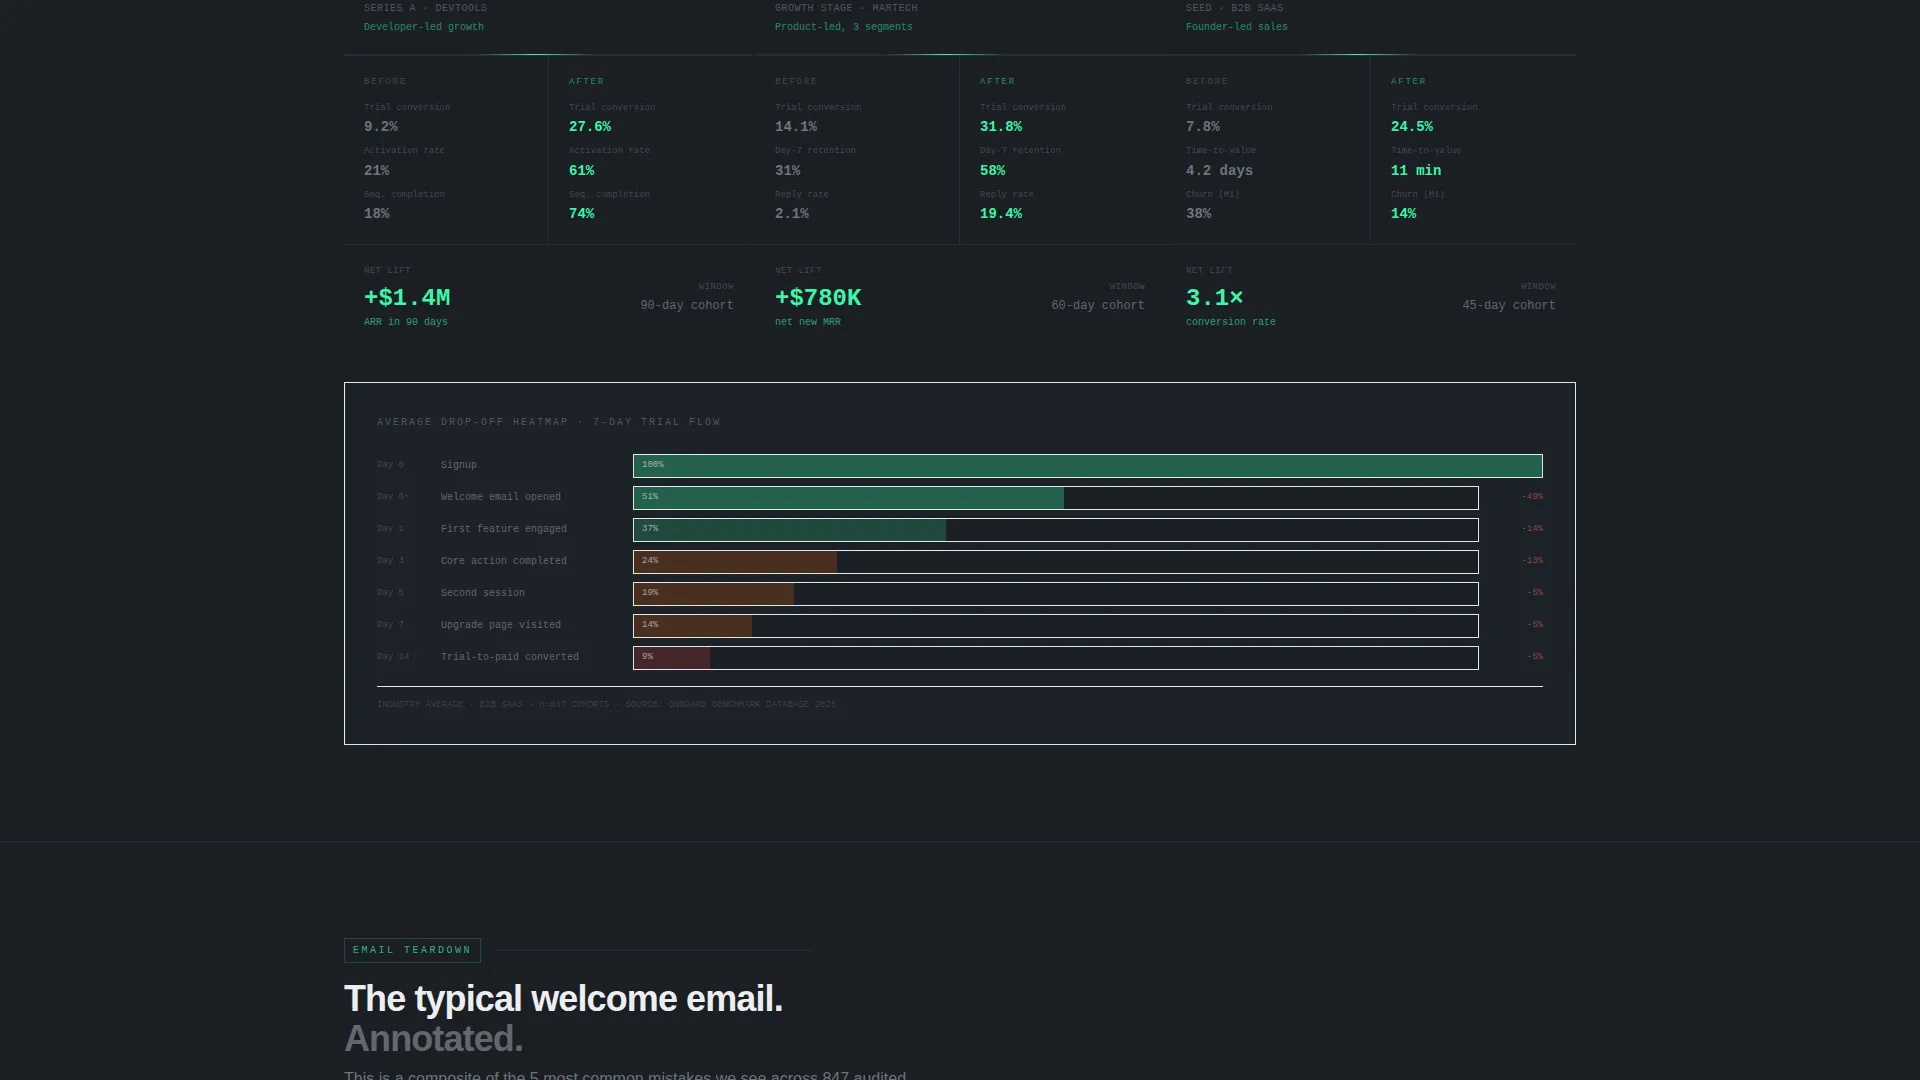This screenshot has width=1920, height=1080.
Task: Click the 'Trial-to-paid converted' label
Action: pos(510,657)
